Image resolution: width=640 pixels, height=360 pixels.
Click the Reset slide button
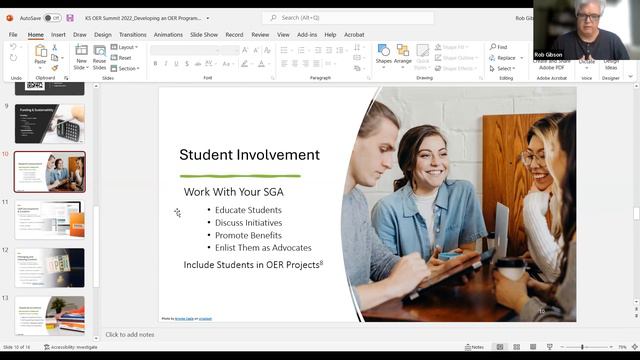(x=121, y=58)
